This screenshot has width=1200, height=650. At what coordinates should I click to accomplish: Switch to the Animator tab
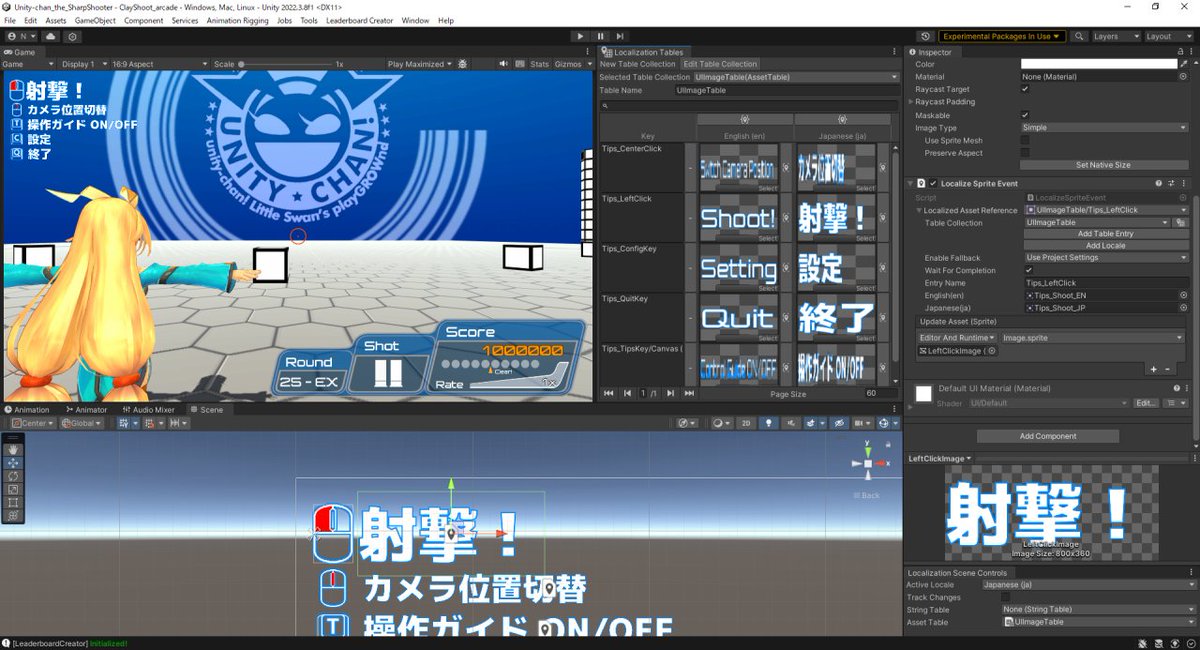point(86,410)
